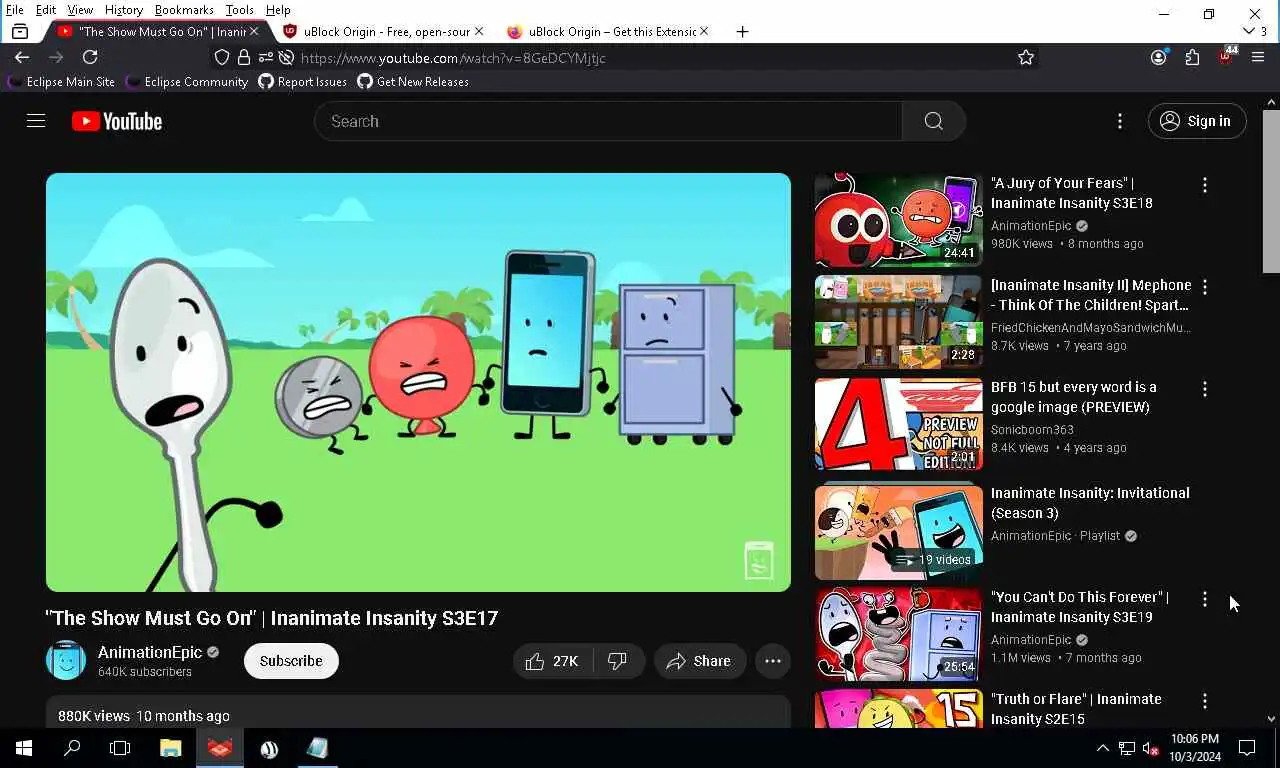Screen dimensions: 1280x768
Task: Open the History menu
Action: [x=123, y=10]
